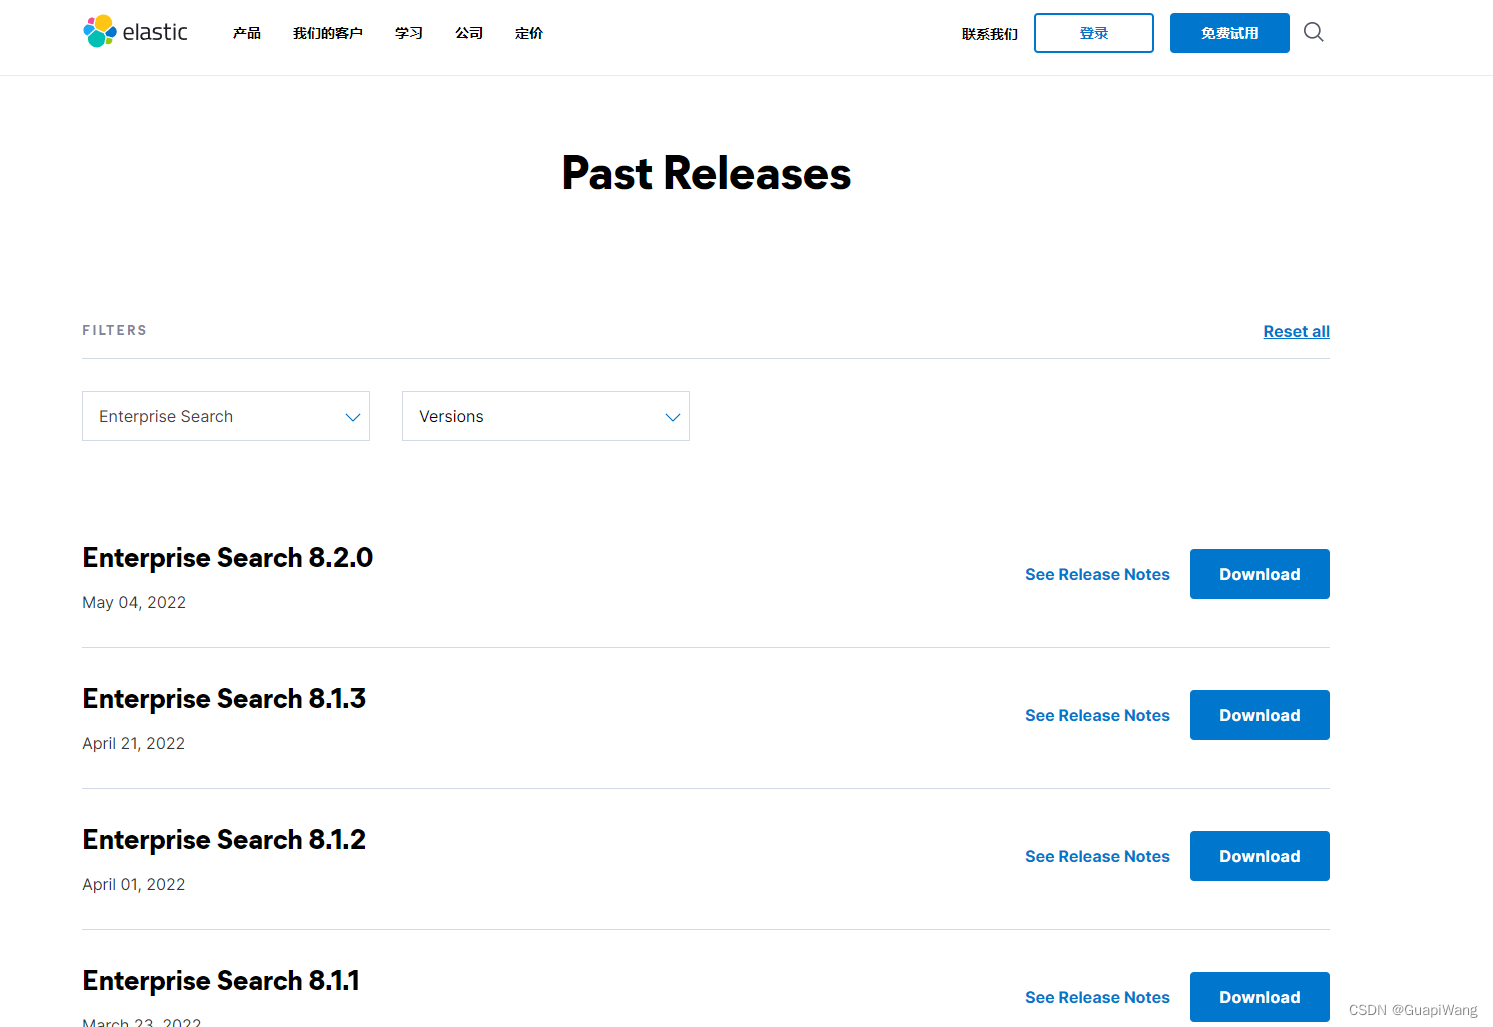Open the Versions filter dropdown
This screenshot has width=1493, height=1027.
tap(545, 416)
